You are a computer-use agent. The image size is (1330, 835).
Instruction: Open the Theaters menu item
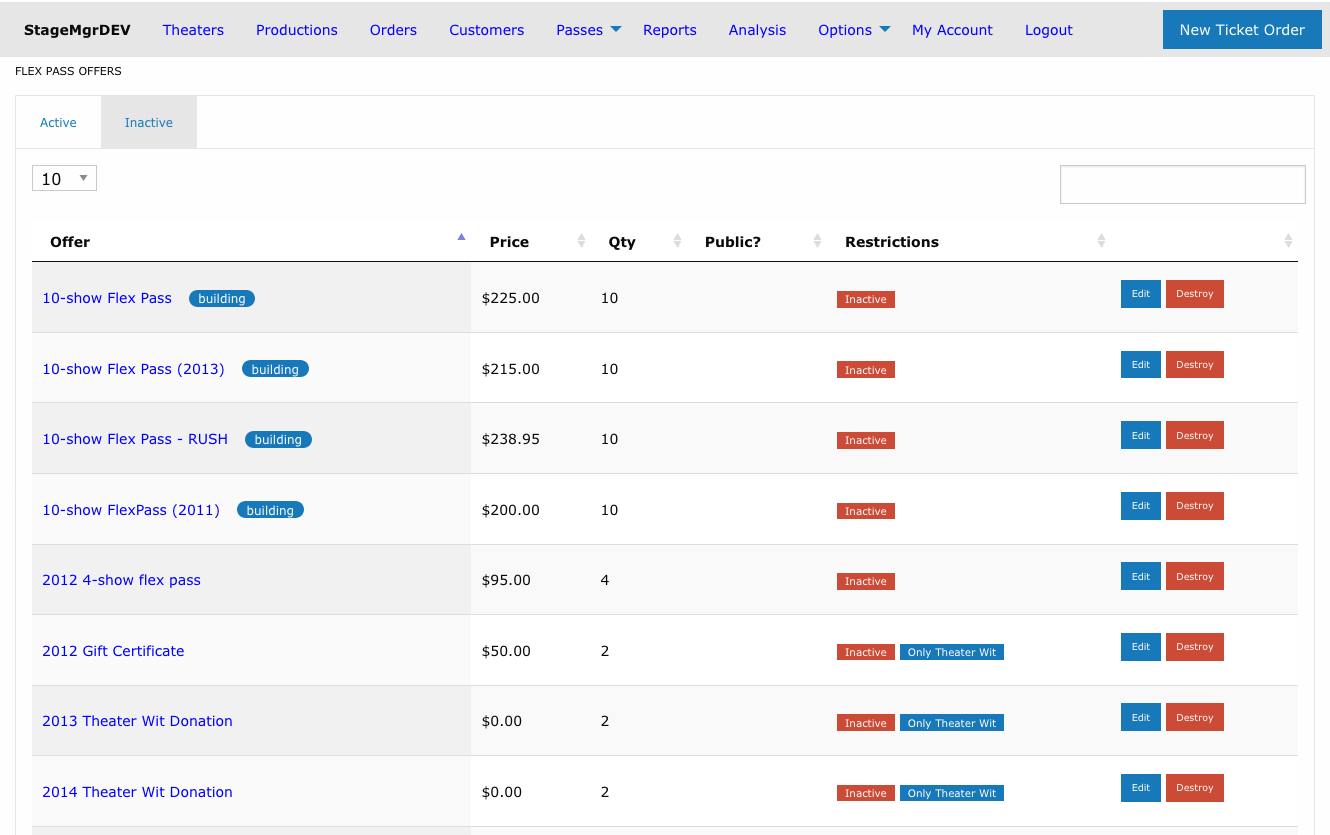(x=193, y=30)
